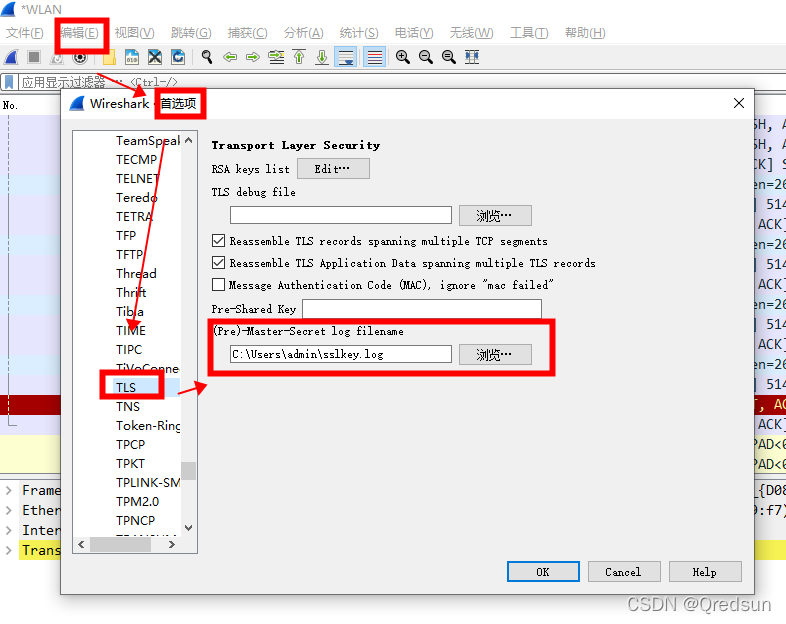Select TNS in protocol list

coord(128,406)
